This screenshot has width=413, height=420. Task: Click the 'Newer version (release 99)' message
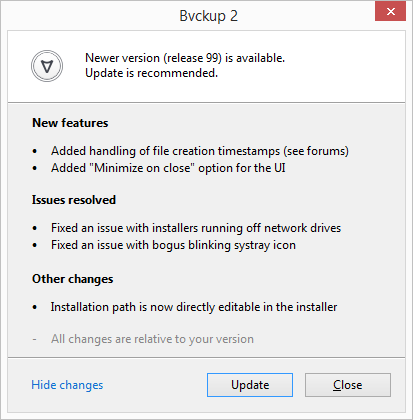185,58
